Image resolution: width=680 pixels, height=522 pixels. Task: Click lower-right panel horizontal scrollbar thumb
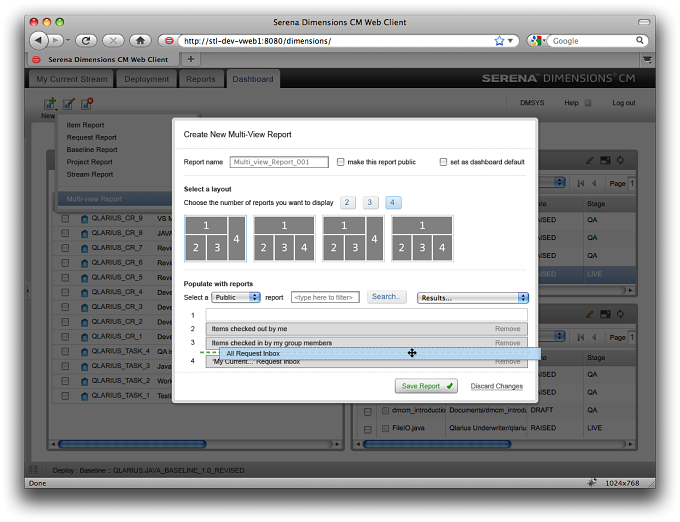click(437, 444)
